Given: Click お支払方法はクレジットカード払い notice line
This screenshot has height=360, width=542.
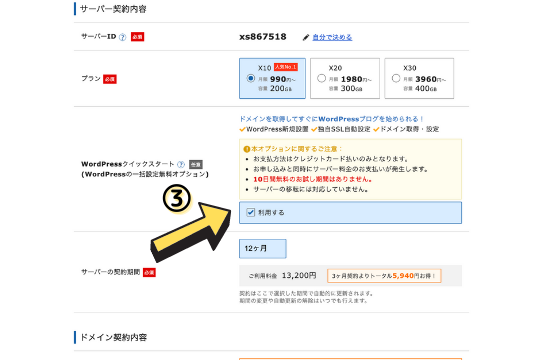Looking at the screenshot, I should point(331,159).
